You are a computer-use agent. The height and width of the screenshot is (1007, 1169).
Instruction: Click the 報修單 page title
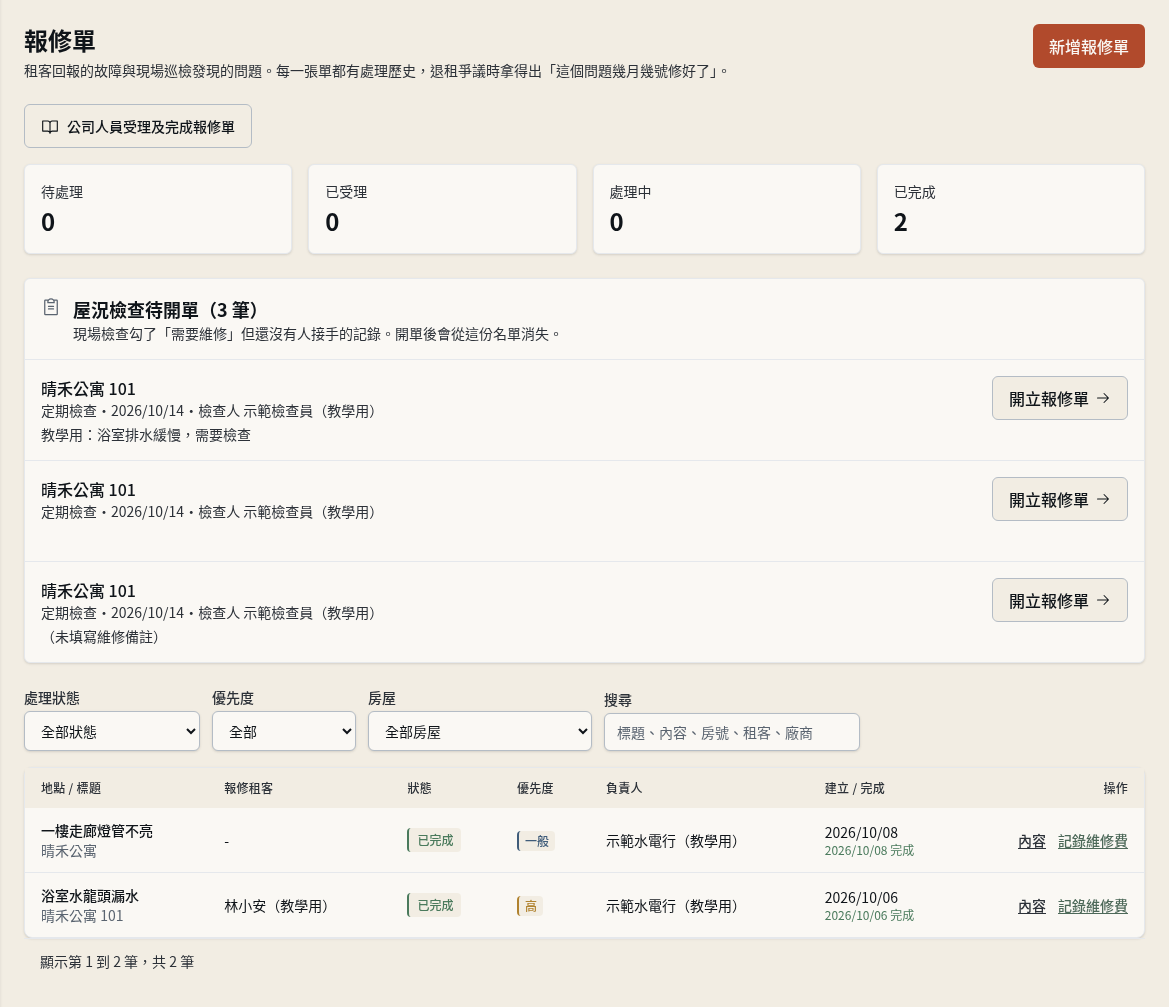point(60,41)
